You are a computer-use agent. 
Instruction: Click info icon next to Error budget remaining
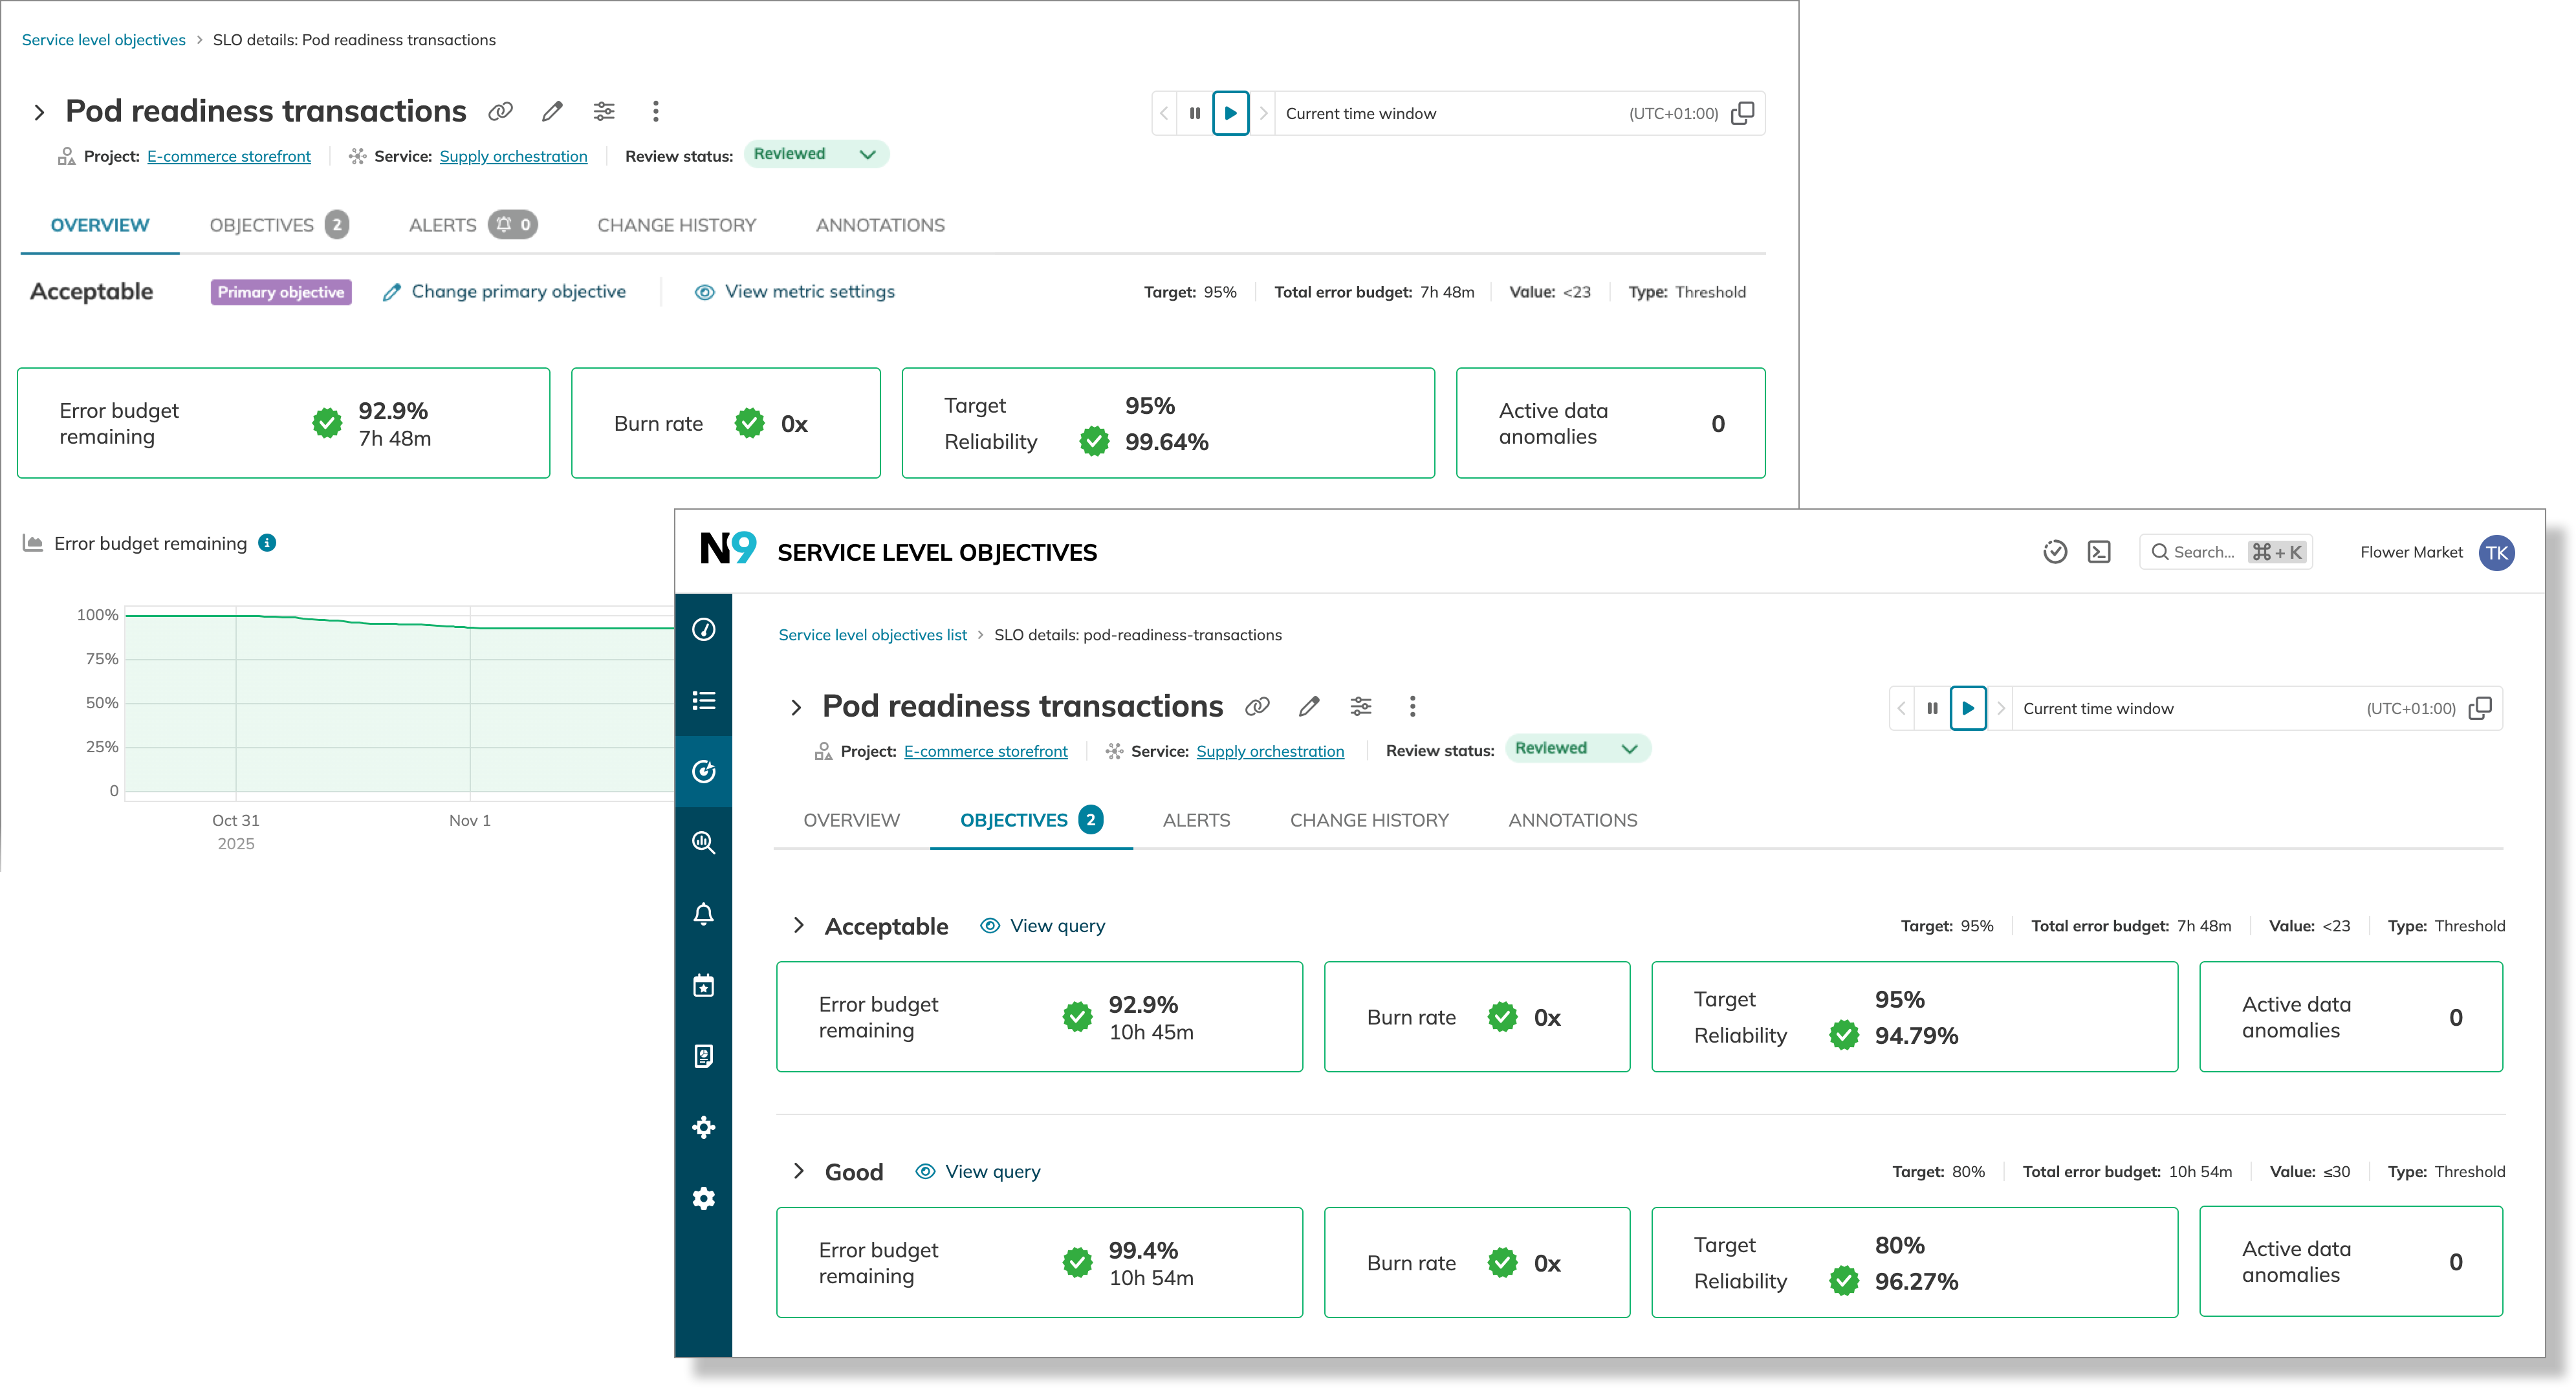[267, 543]
